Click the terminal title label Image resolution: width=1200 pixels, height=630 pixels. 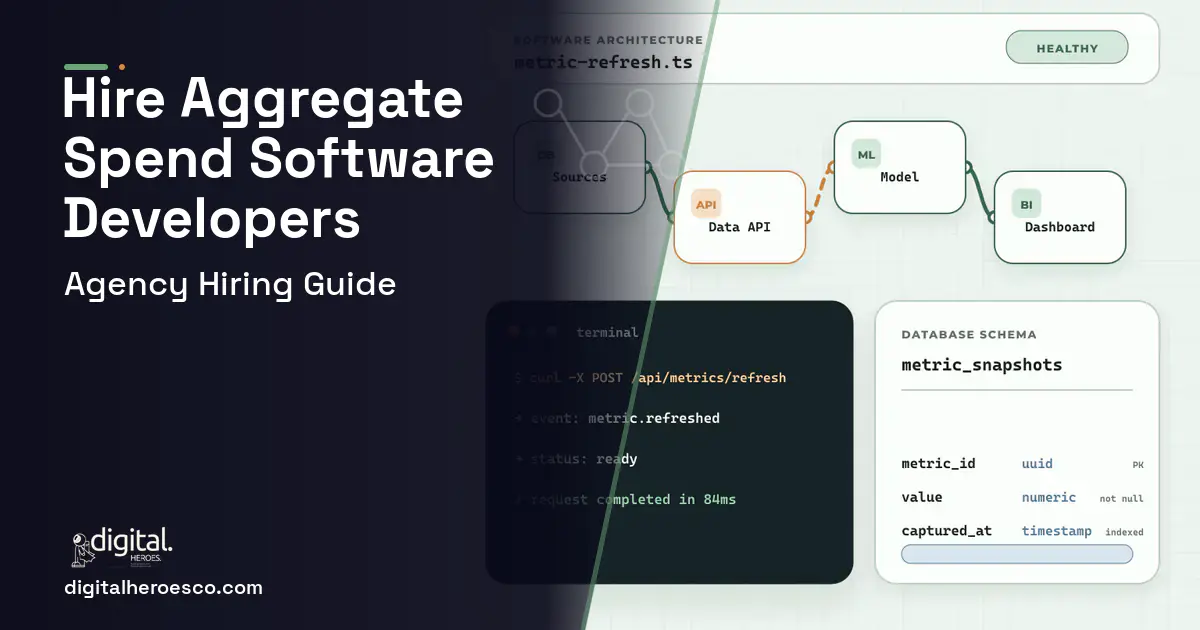[x=607, y=332]
